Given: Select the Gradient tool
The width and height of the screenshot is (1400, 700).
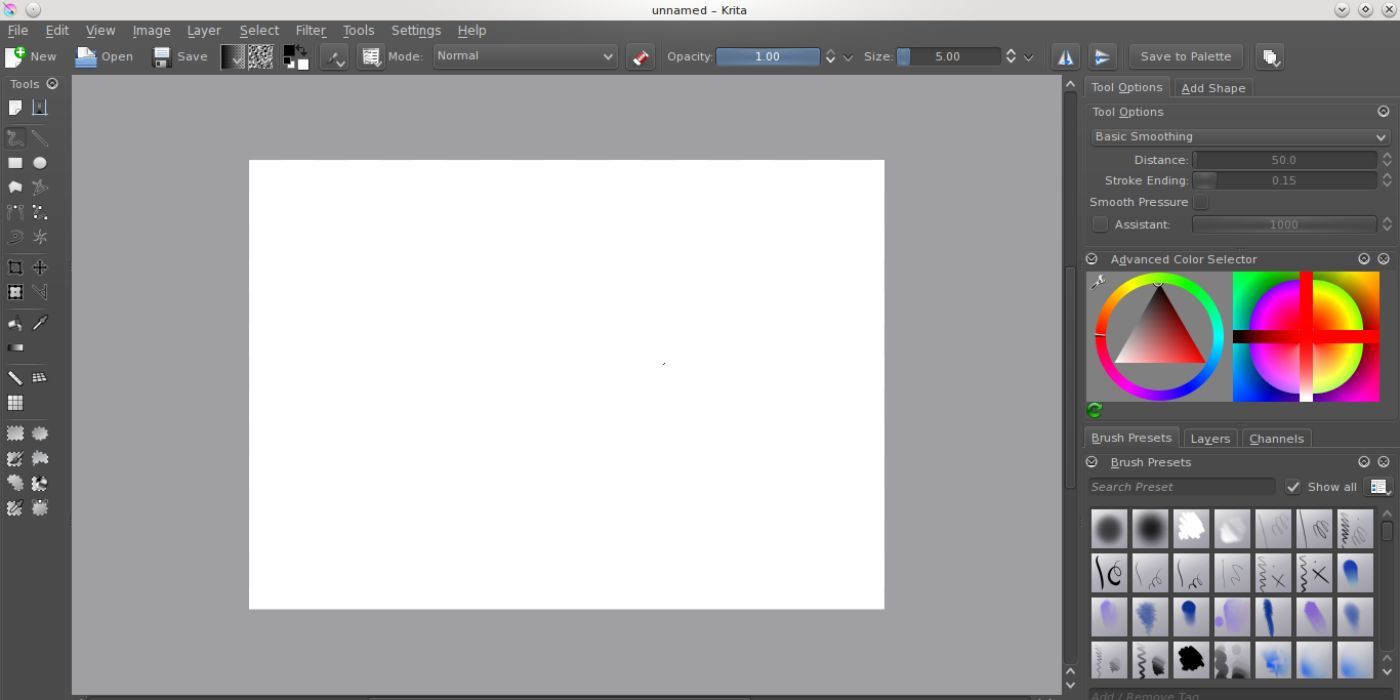Looking at the screenshot, I should point(15,347).
